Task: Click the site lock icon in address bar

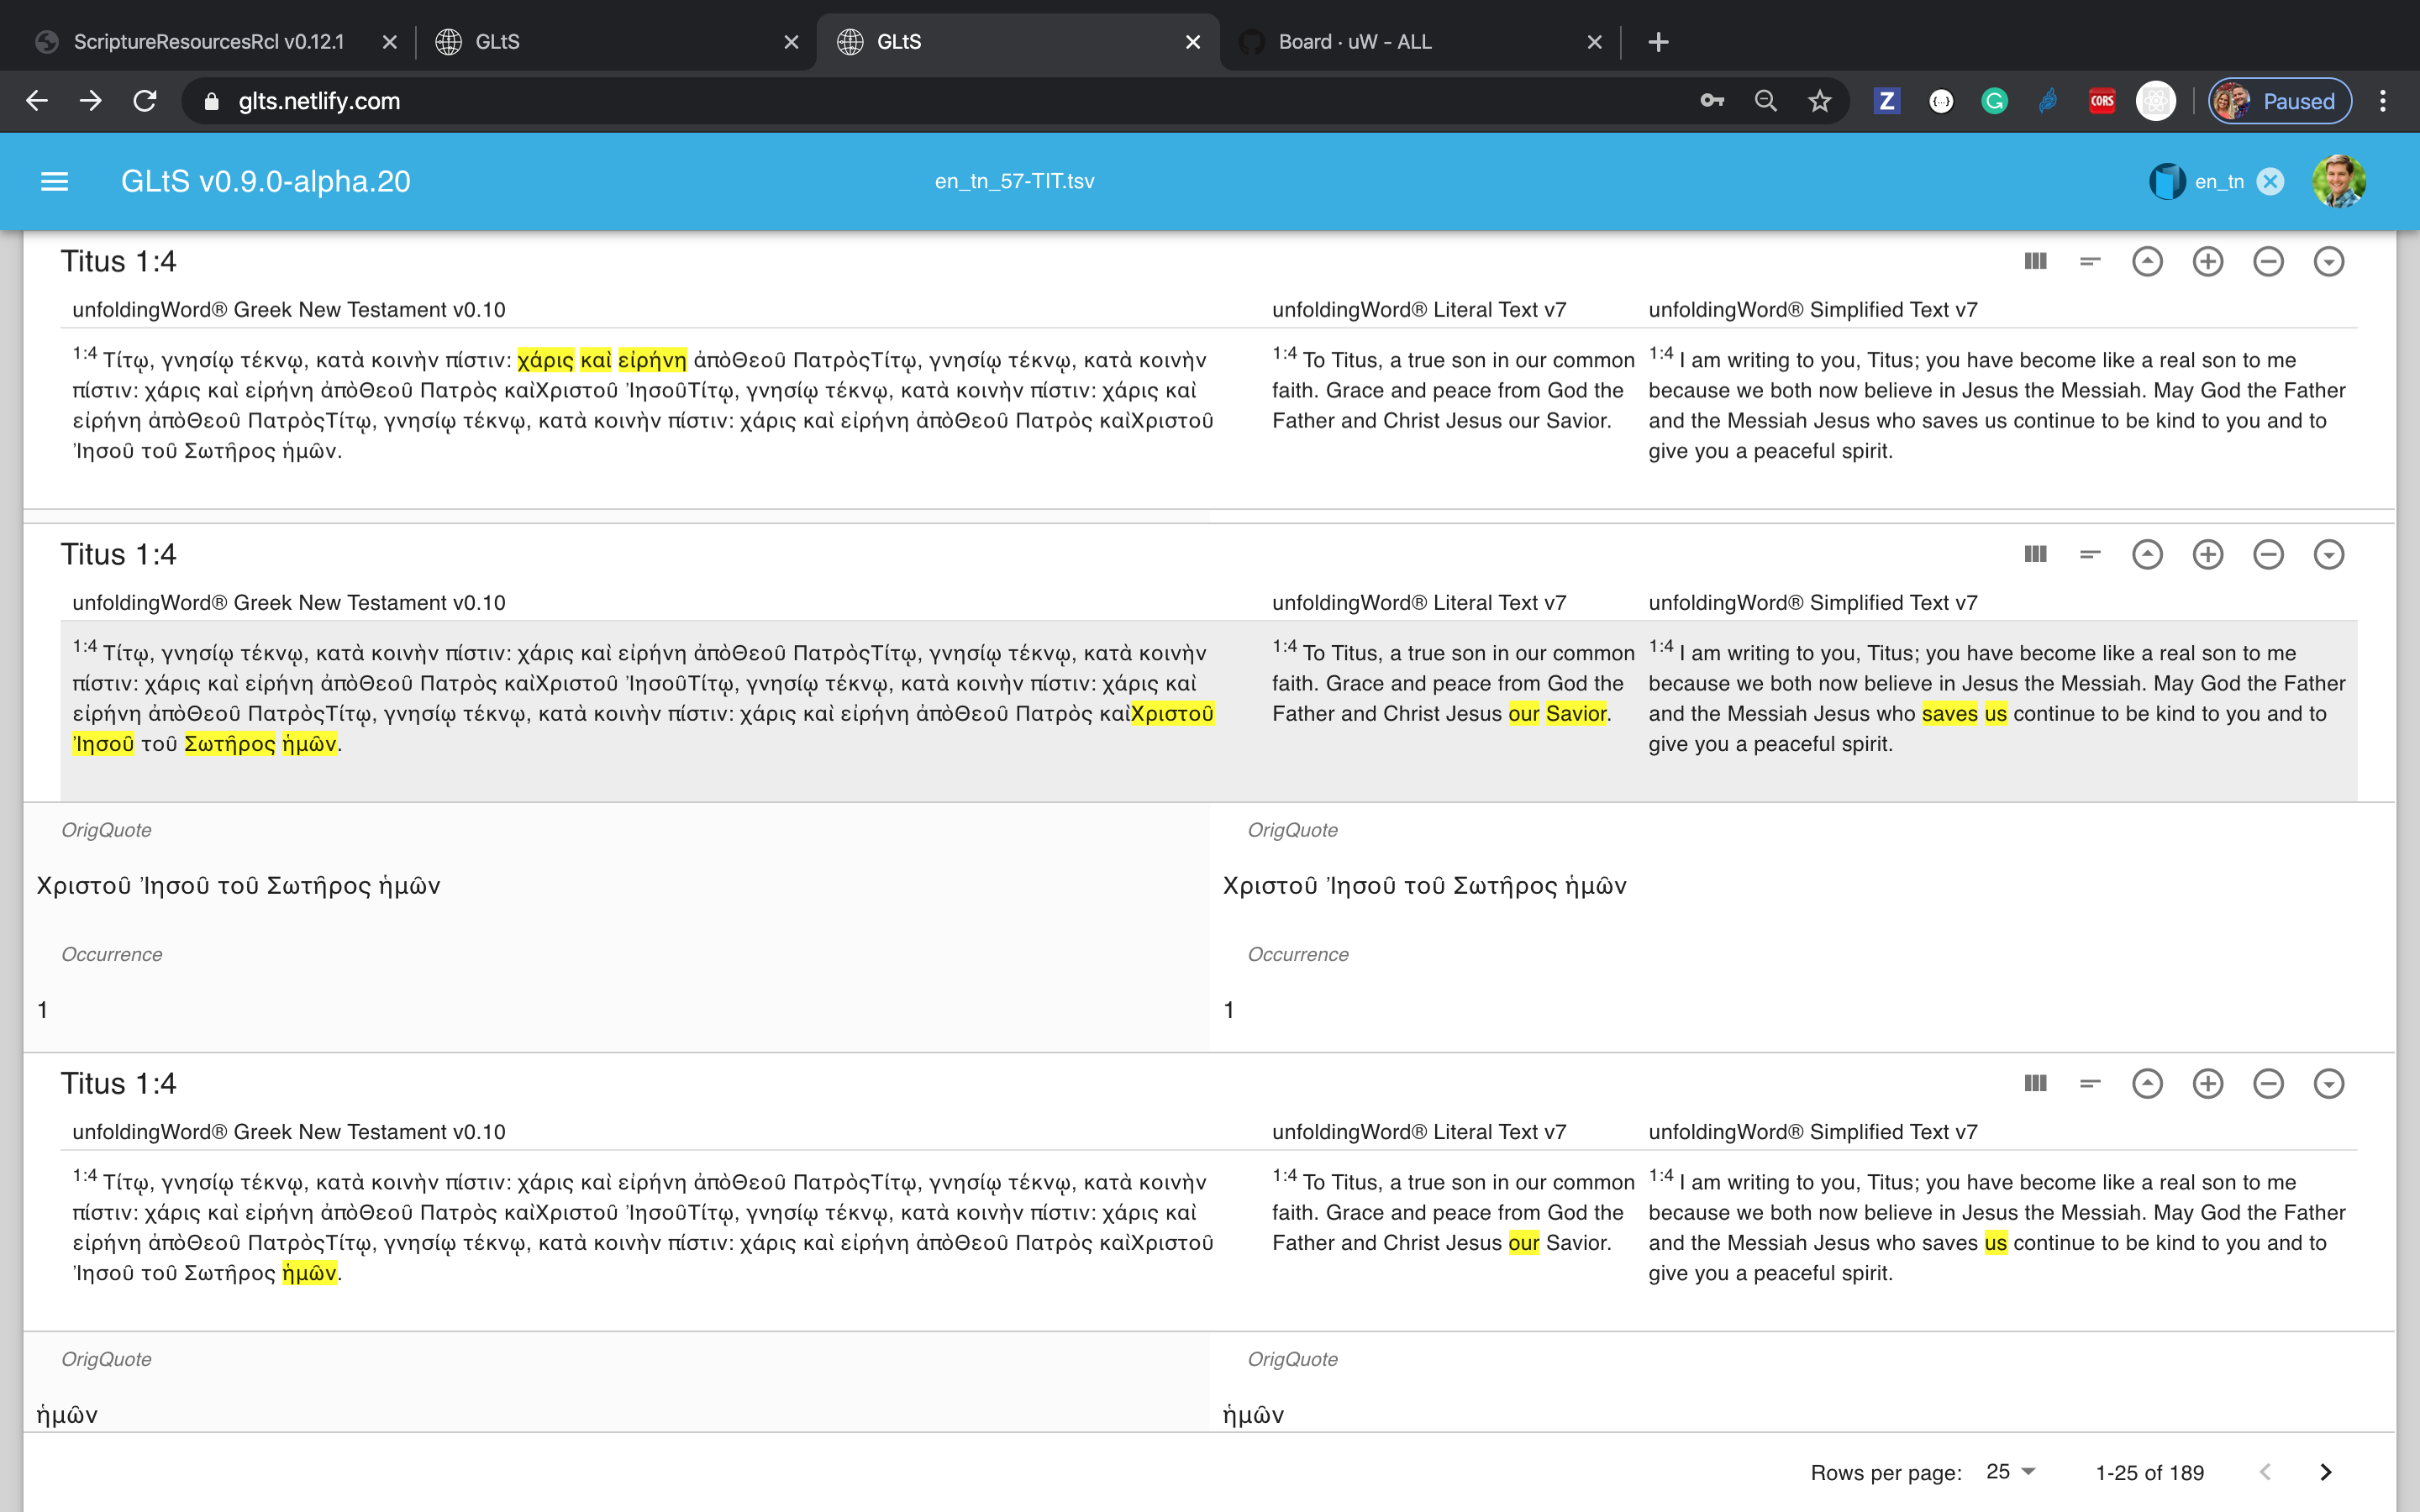Action: coord(211,101)
